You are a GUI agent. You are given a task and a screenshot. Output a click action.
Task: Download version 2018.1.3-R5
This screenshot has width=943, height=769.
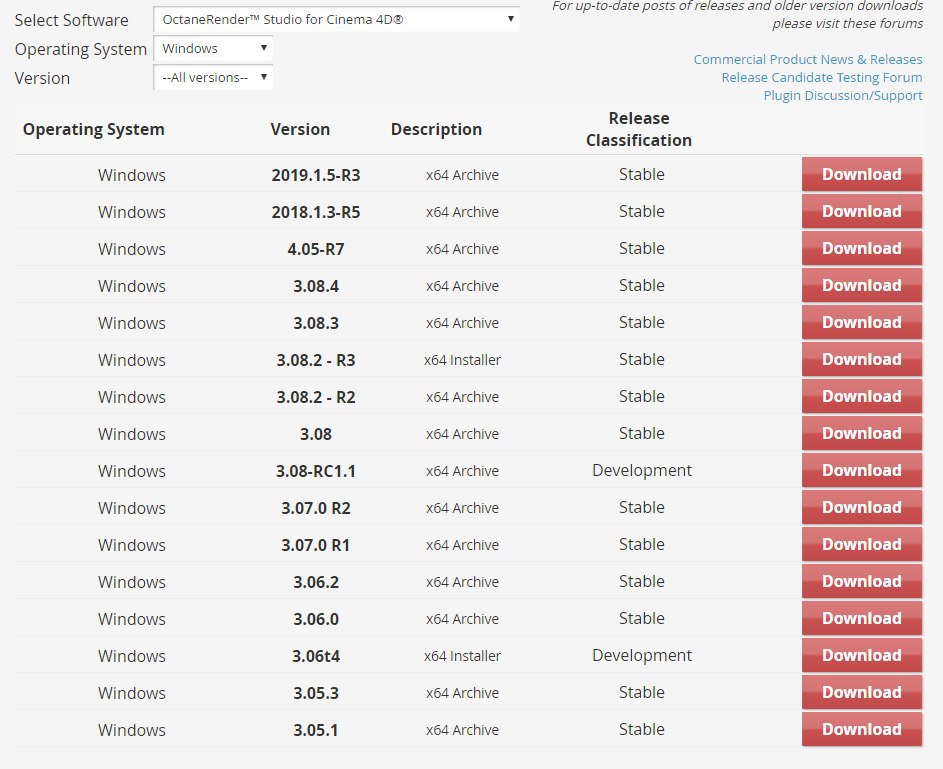click(x=861, y=212)
